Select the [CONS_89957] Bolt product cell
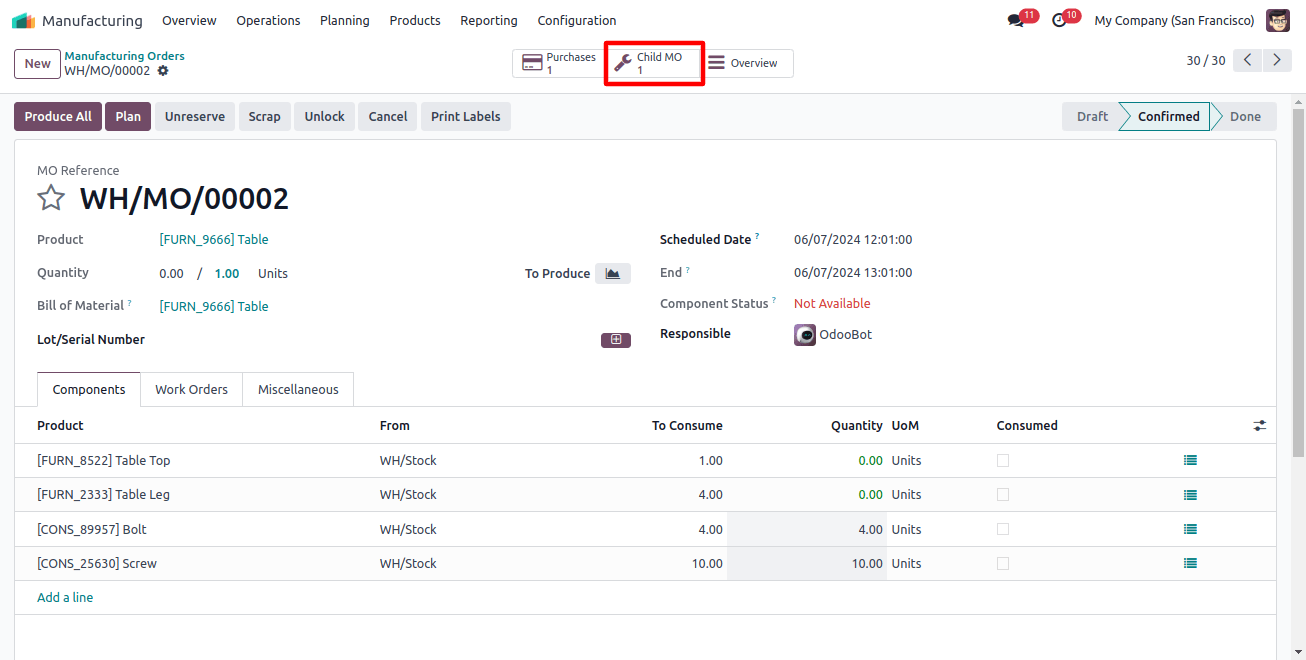Screen dimensions: 1306x660 (92, 530)
